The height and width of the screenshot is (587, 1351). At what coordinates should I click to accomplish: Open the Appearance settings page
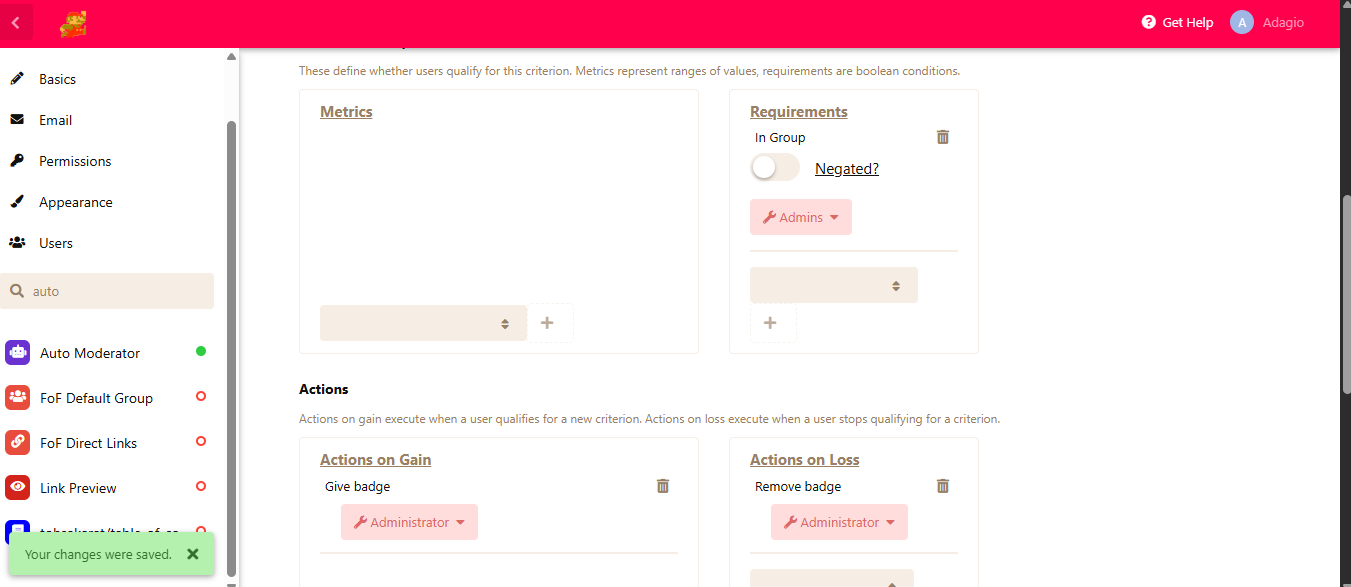75,202
